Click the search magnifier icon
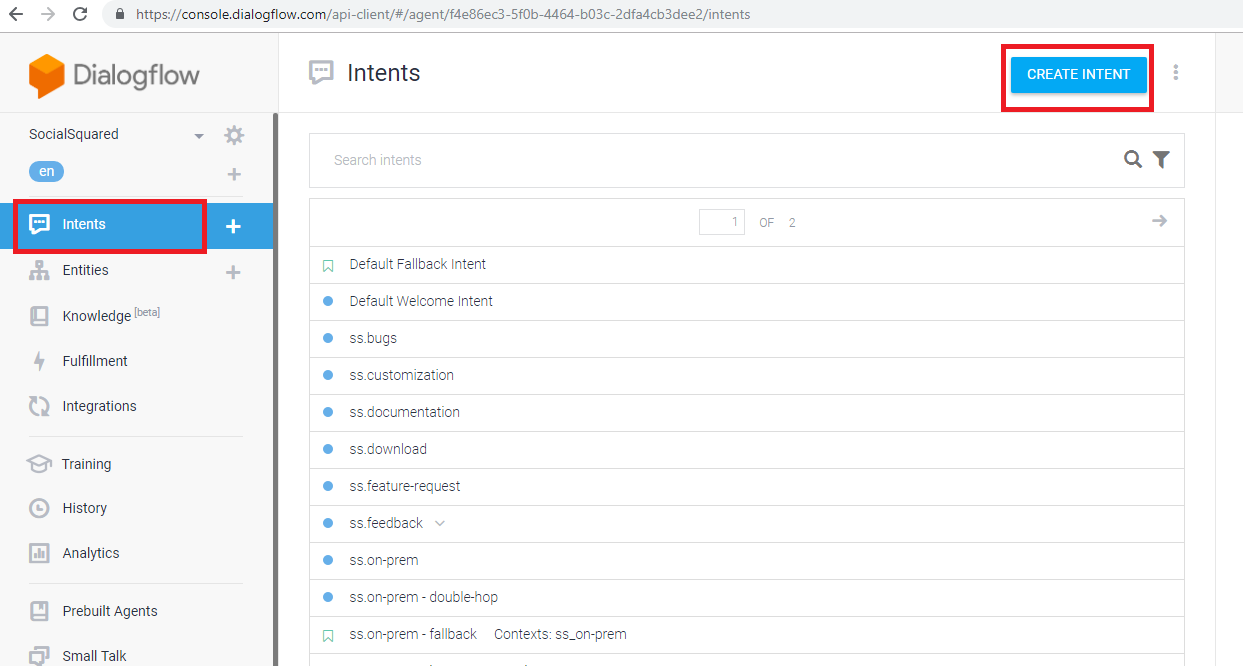The height and width of the screenshot is (666, 1243). [x=1132, y=160]
